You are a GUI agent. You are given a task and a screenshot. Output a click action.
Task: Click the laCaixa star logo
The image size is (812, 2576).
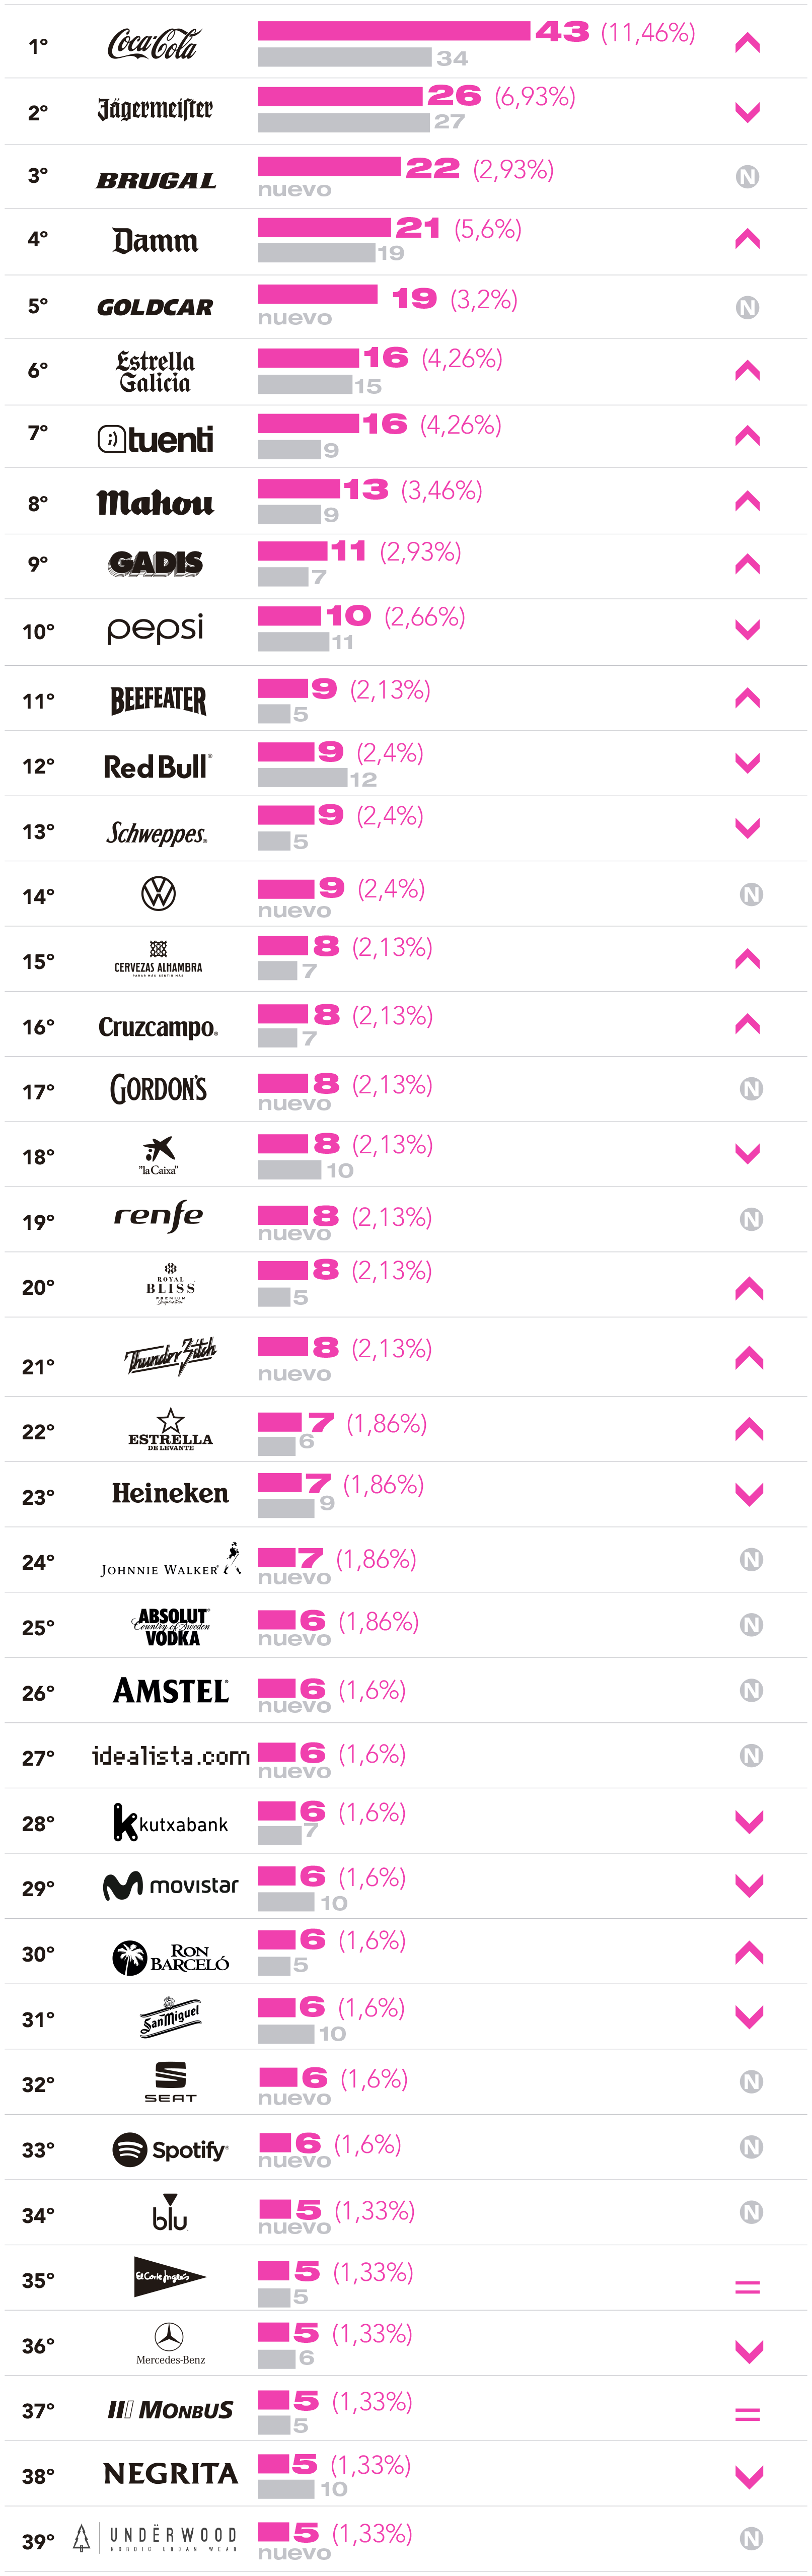click(x=158, y=1148)
